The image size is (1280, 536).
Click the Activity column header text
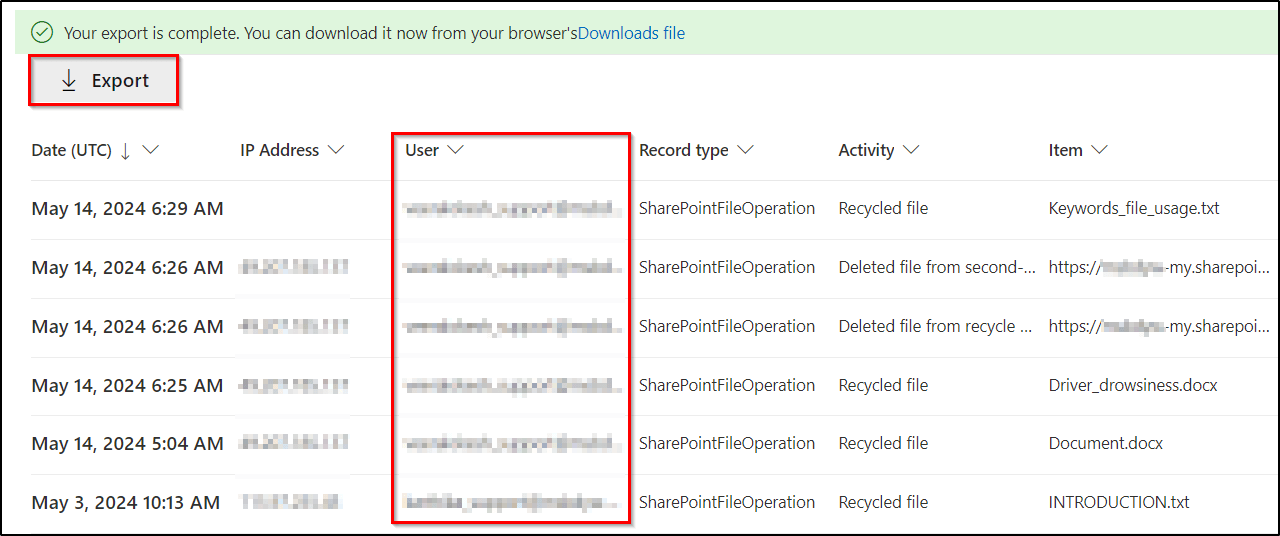point(866,150)
